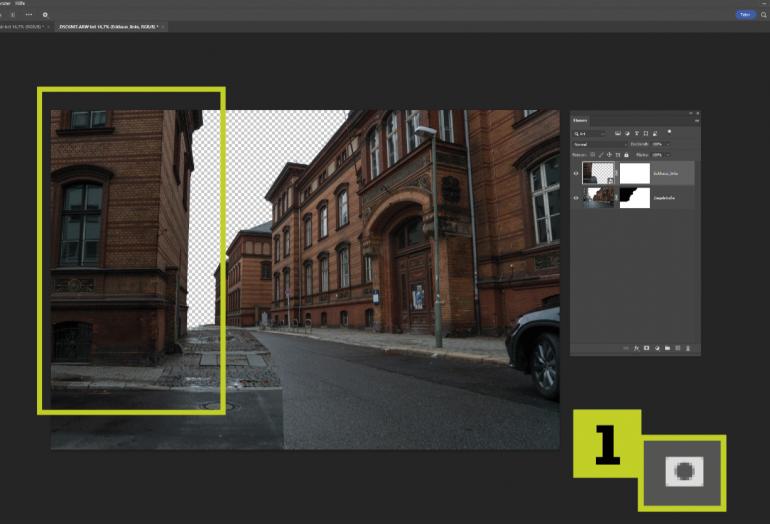Select the Eckhaus_links white layer mask
Image resolution: width=770 pixels, height=524 pixels.
[x=635, y=173]
